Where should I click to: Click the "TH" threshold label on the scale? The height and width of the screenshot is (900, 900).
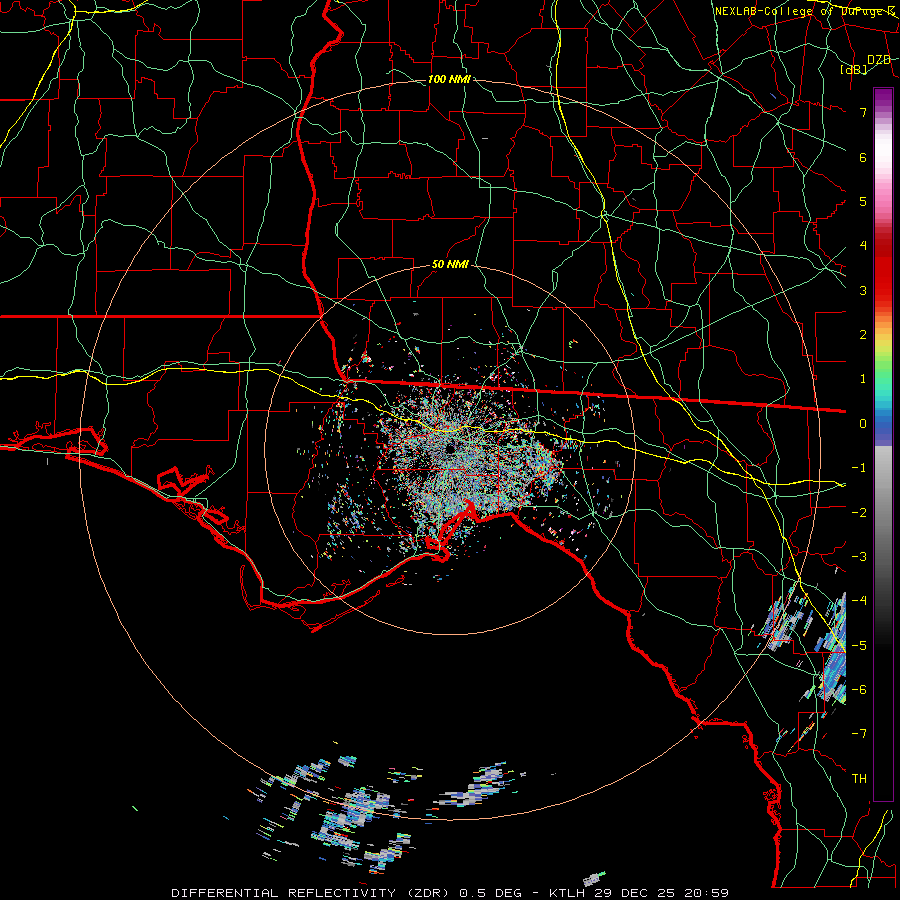tap(859, 779)
